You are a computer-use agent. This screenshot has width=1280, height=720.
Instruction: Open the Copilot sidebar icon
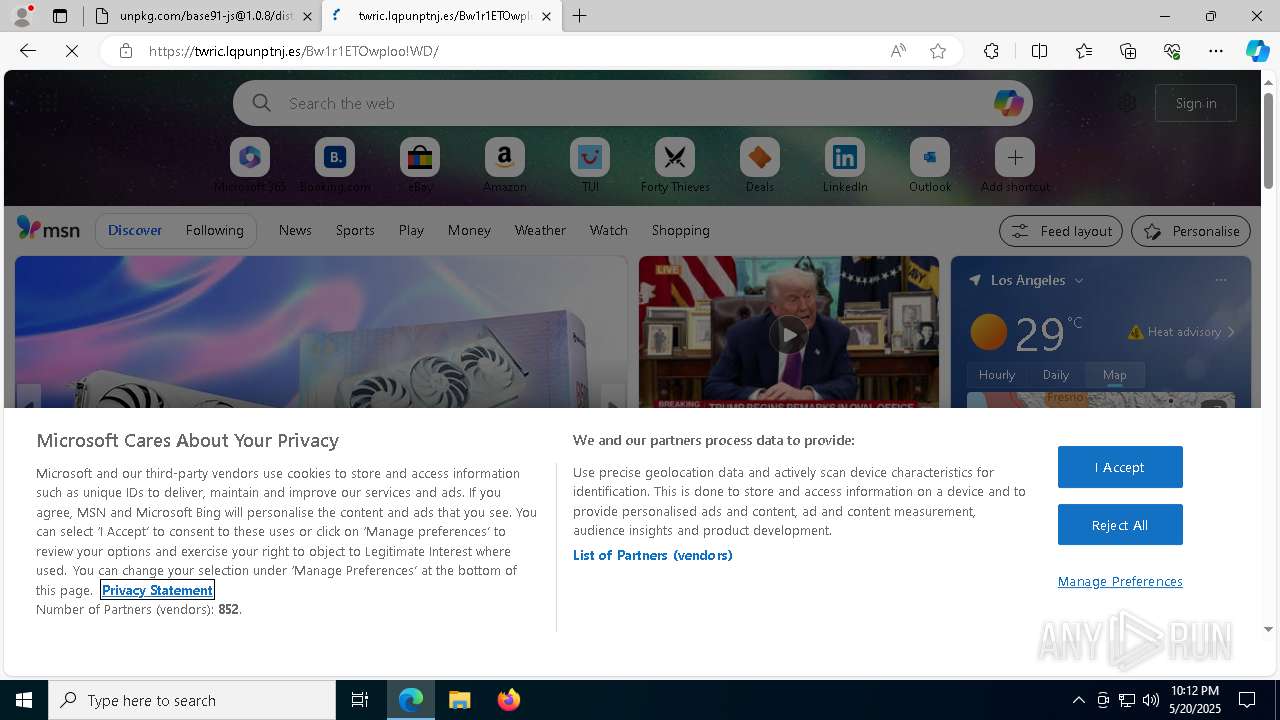(1258, 51)
